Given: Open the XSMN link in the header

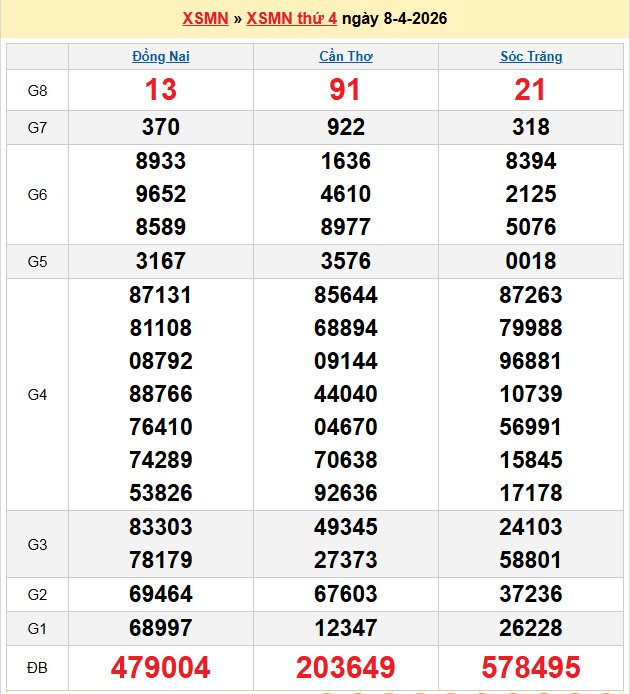Looking at the screenshot, I should click(x=205, y=19).
